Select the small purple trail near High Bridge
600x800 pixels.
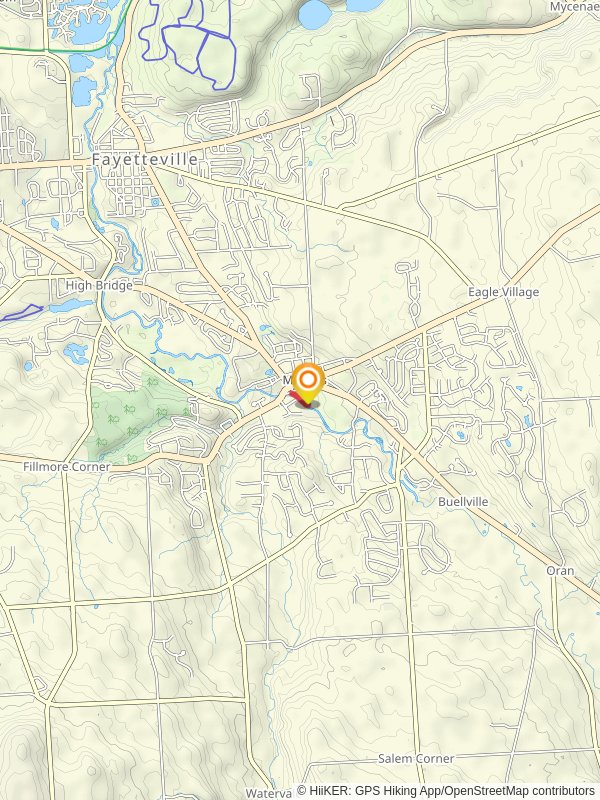(x=21, y=312)
